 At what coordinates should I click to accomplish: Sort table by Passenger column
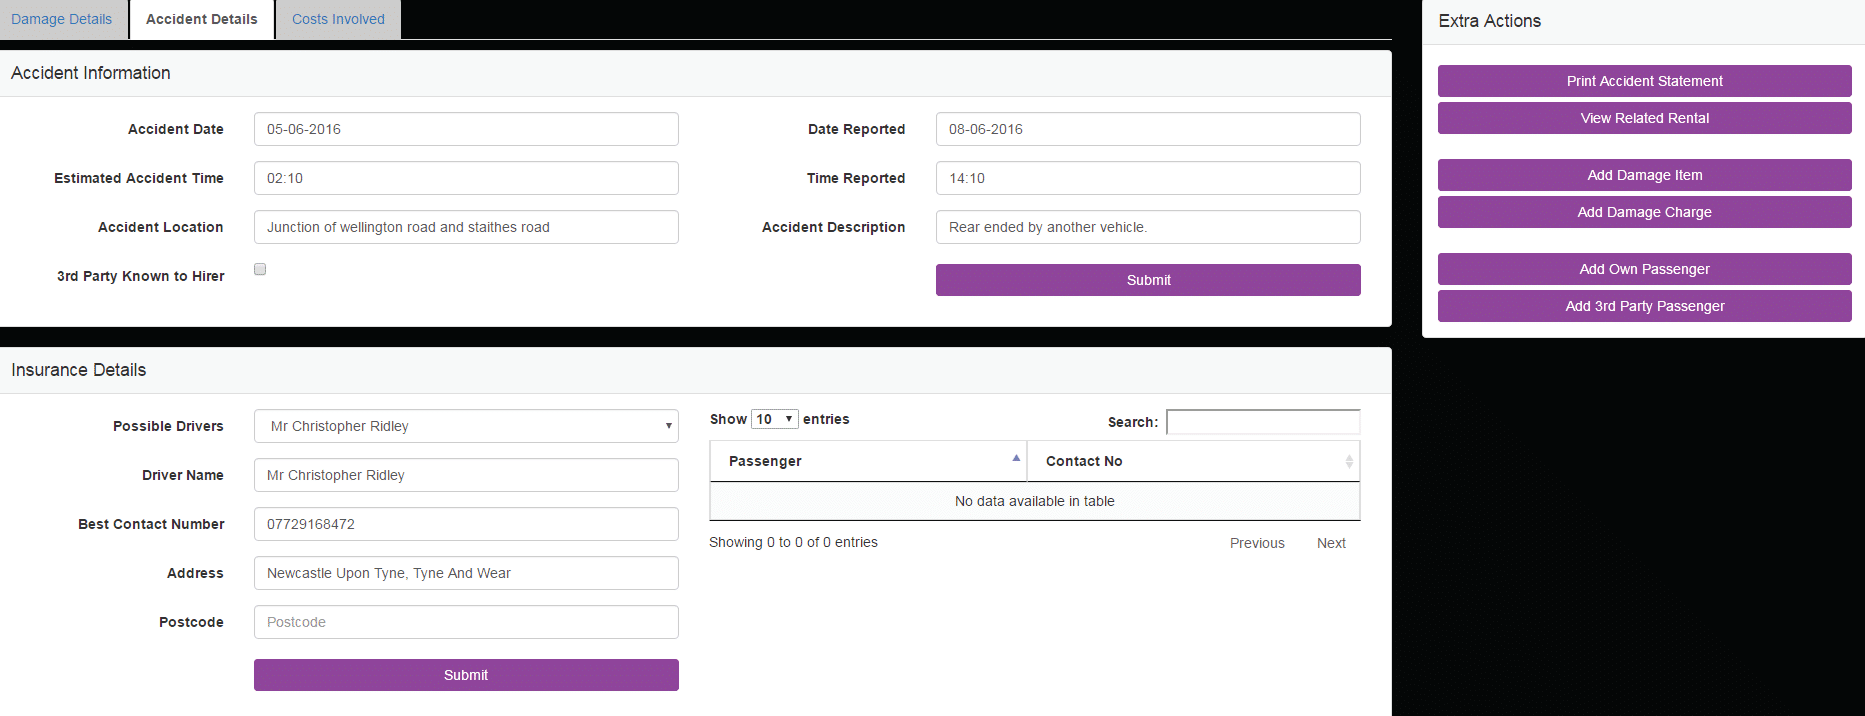click(867, 461)
